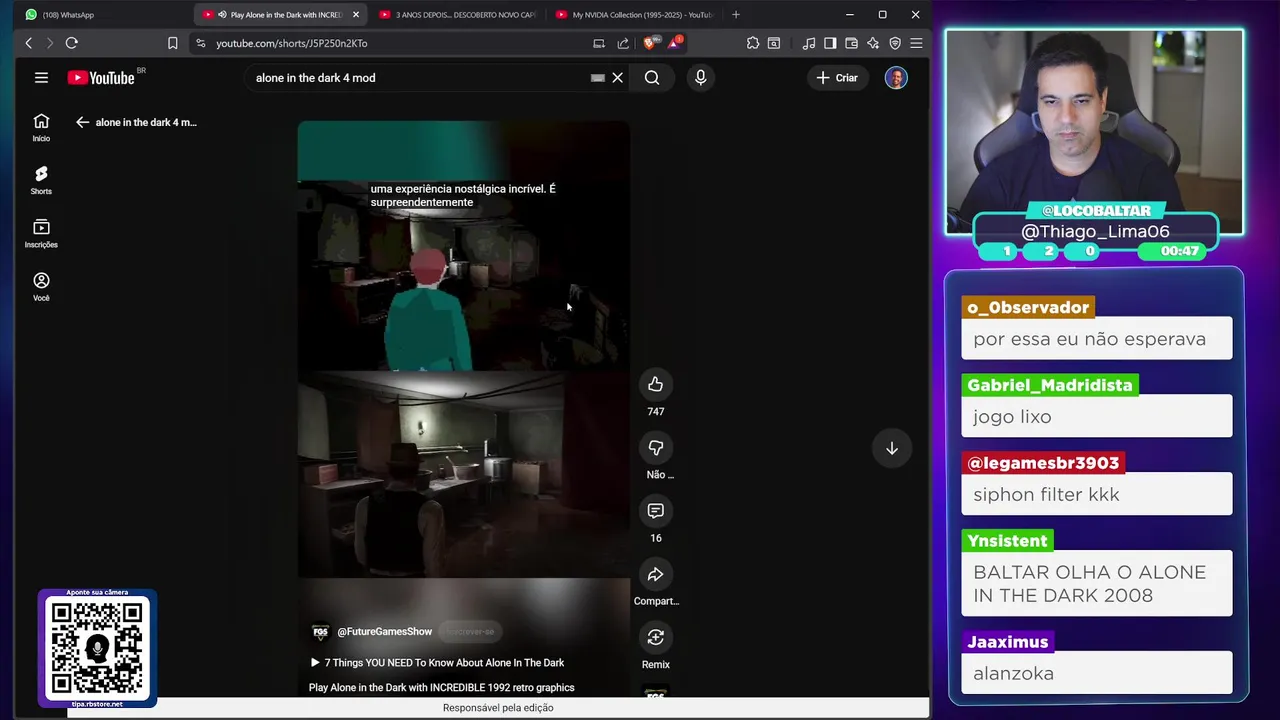
Task: Click the browser address bar URL
Action: coord(292,43)
